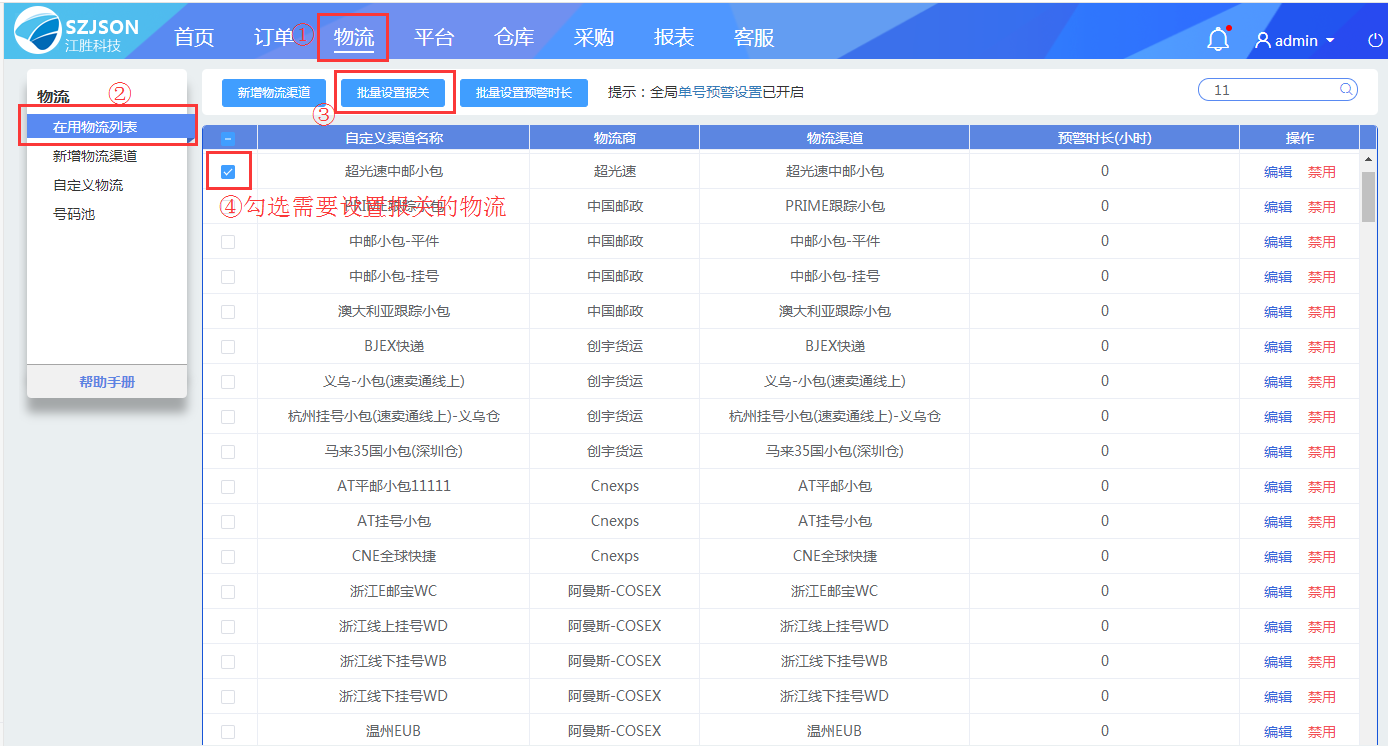This screenshot has width=1388, height=746.
Task: Click 禁用 for 中邮小包-挂号
Action: 1322,277
